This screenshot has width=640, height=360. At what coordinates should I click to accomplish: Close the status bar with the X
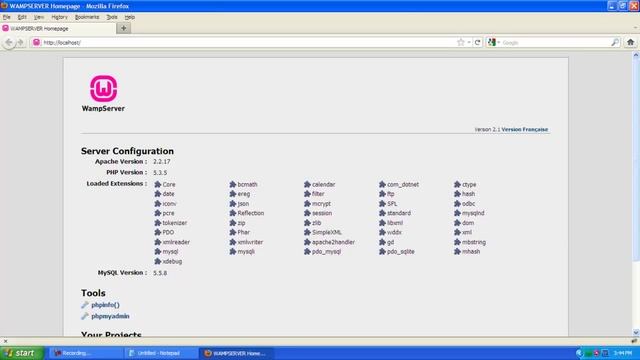click(5, 341)
